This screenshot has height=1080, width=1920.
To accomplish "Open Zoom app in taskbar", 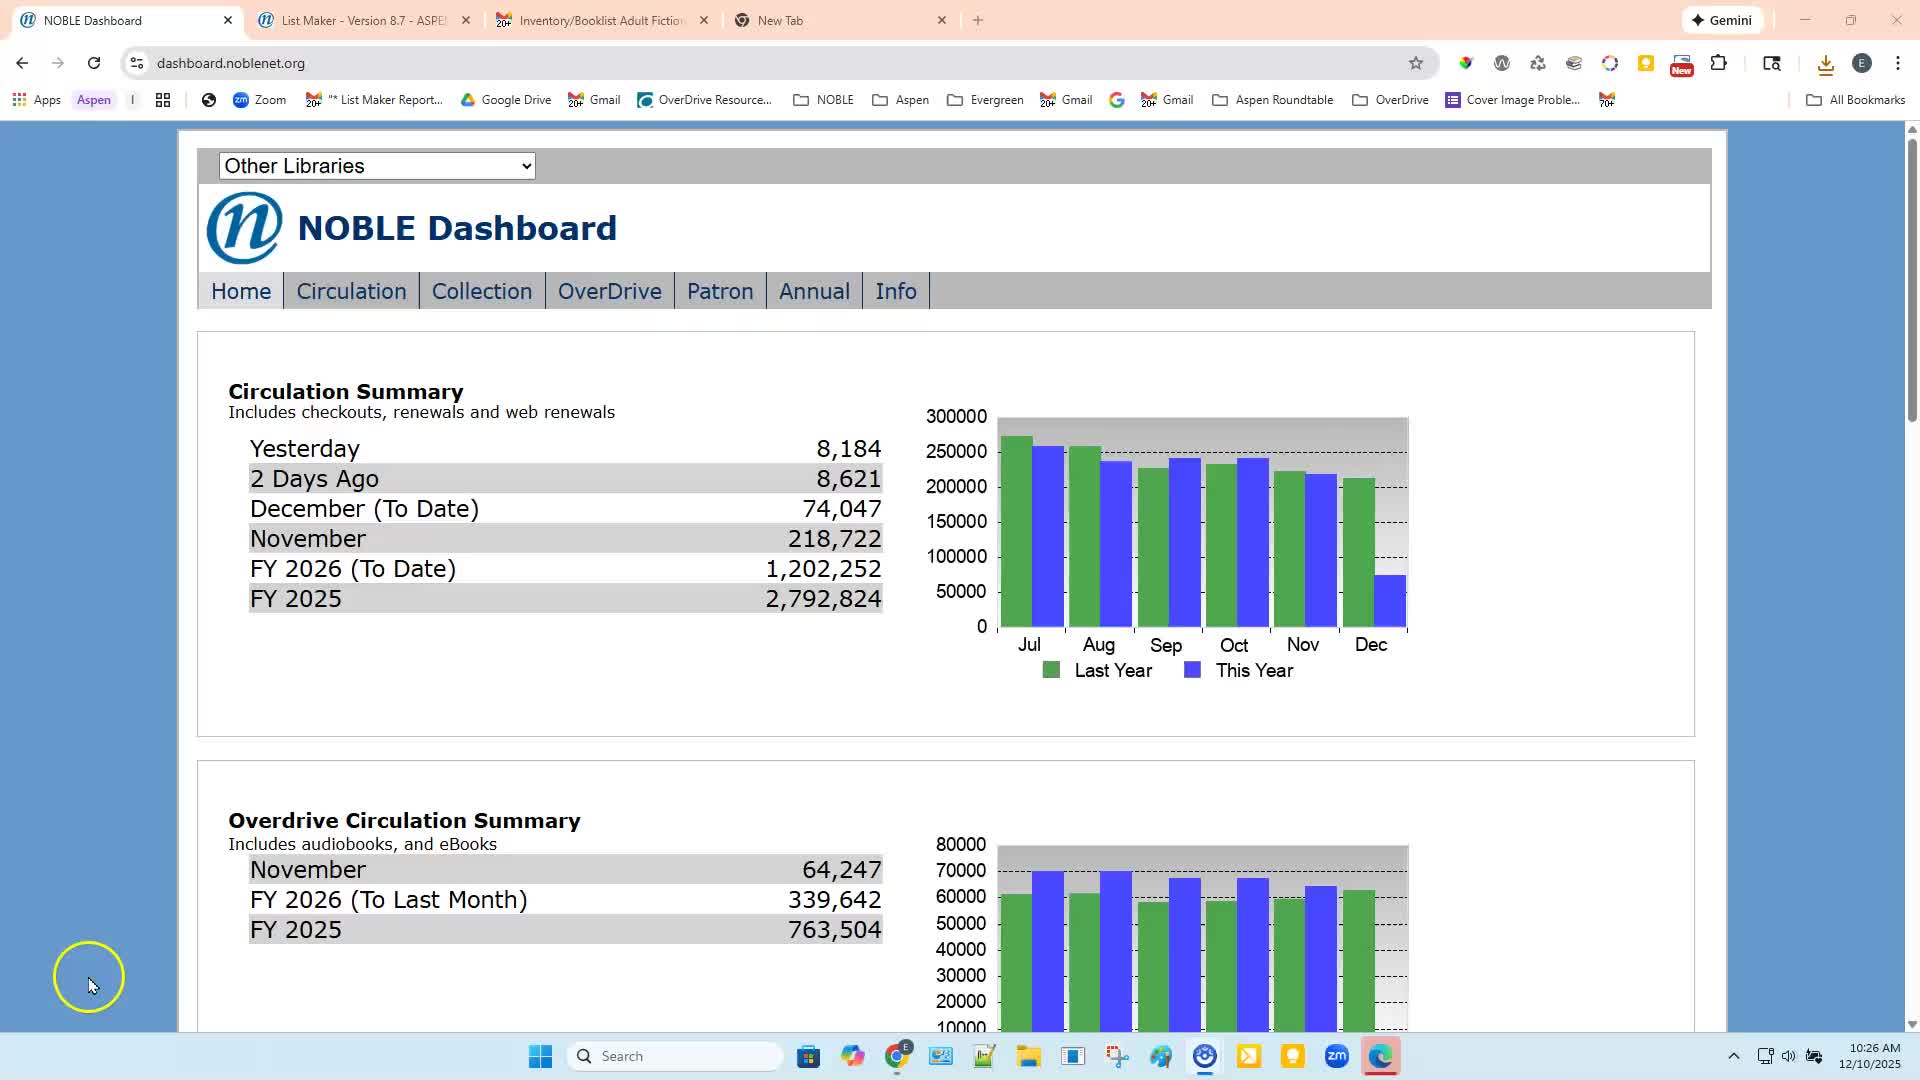I will click(1336, 1056).
